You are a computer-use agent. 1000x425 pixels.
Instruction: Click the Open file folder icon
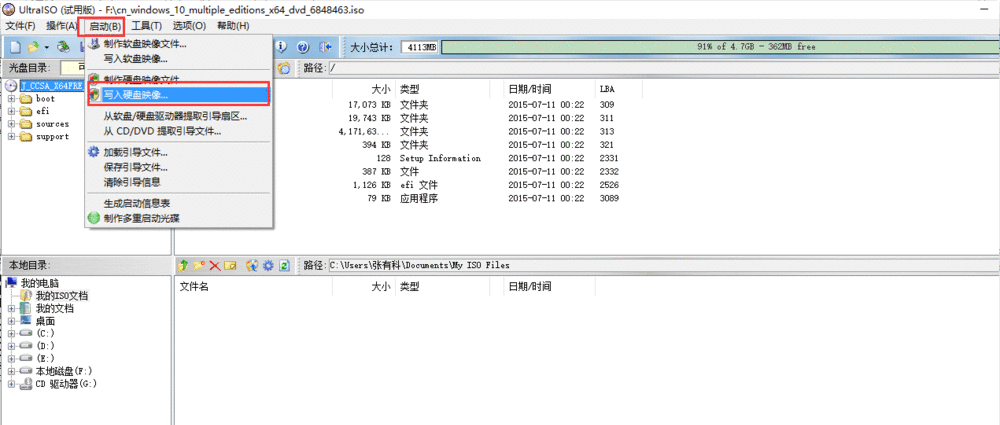tap(34, 47)
